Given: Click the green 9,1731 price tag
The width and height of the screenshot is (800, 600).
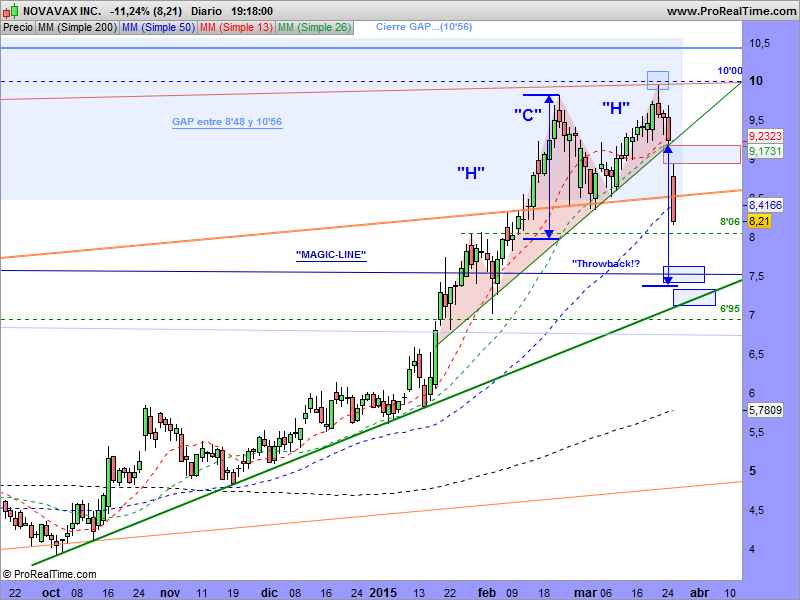Looking at the screenshot, I should (765, 151).
